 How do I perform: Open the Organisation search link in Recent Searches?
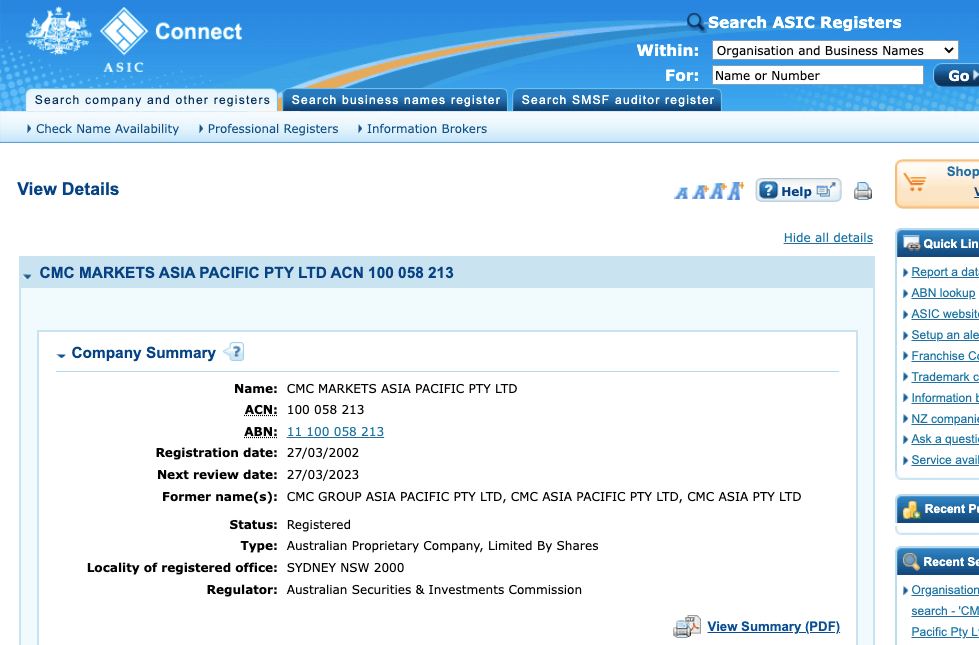[945, 611]
